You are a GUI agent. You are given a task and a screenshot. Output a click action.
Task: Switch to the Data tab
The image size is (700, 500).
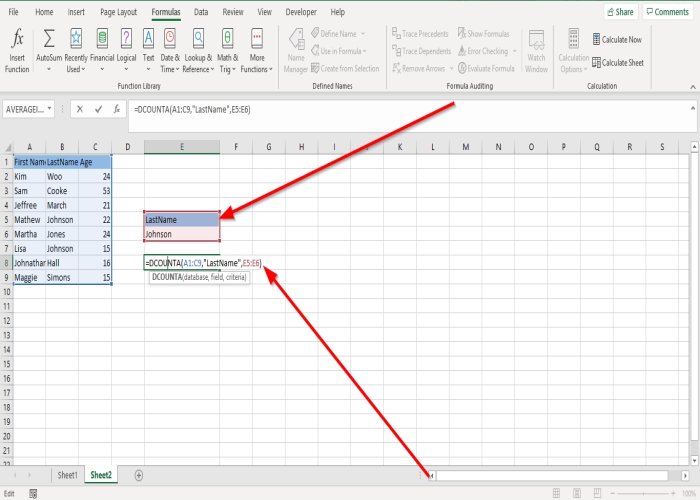point(201,12)
